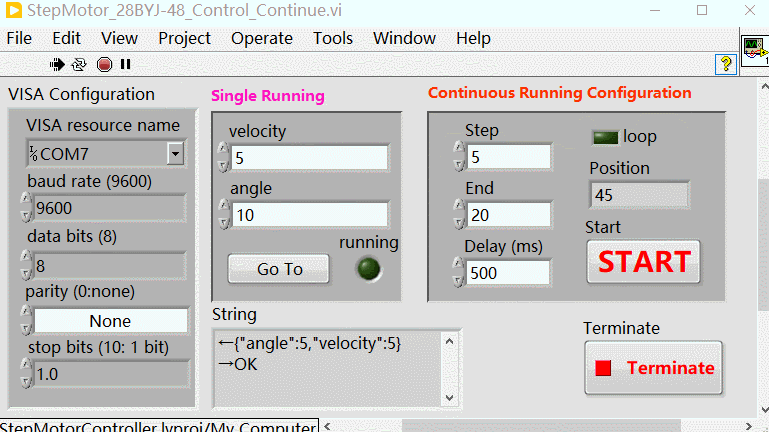The image size is (769, 432).
Task: Click the angle value input field
Action: [x=309, y=215]
